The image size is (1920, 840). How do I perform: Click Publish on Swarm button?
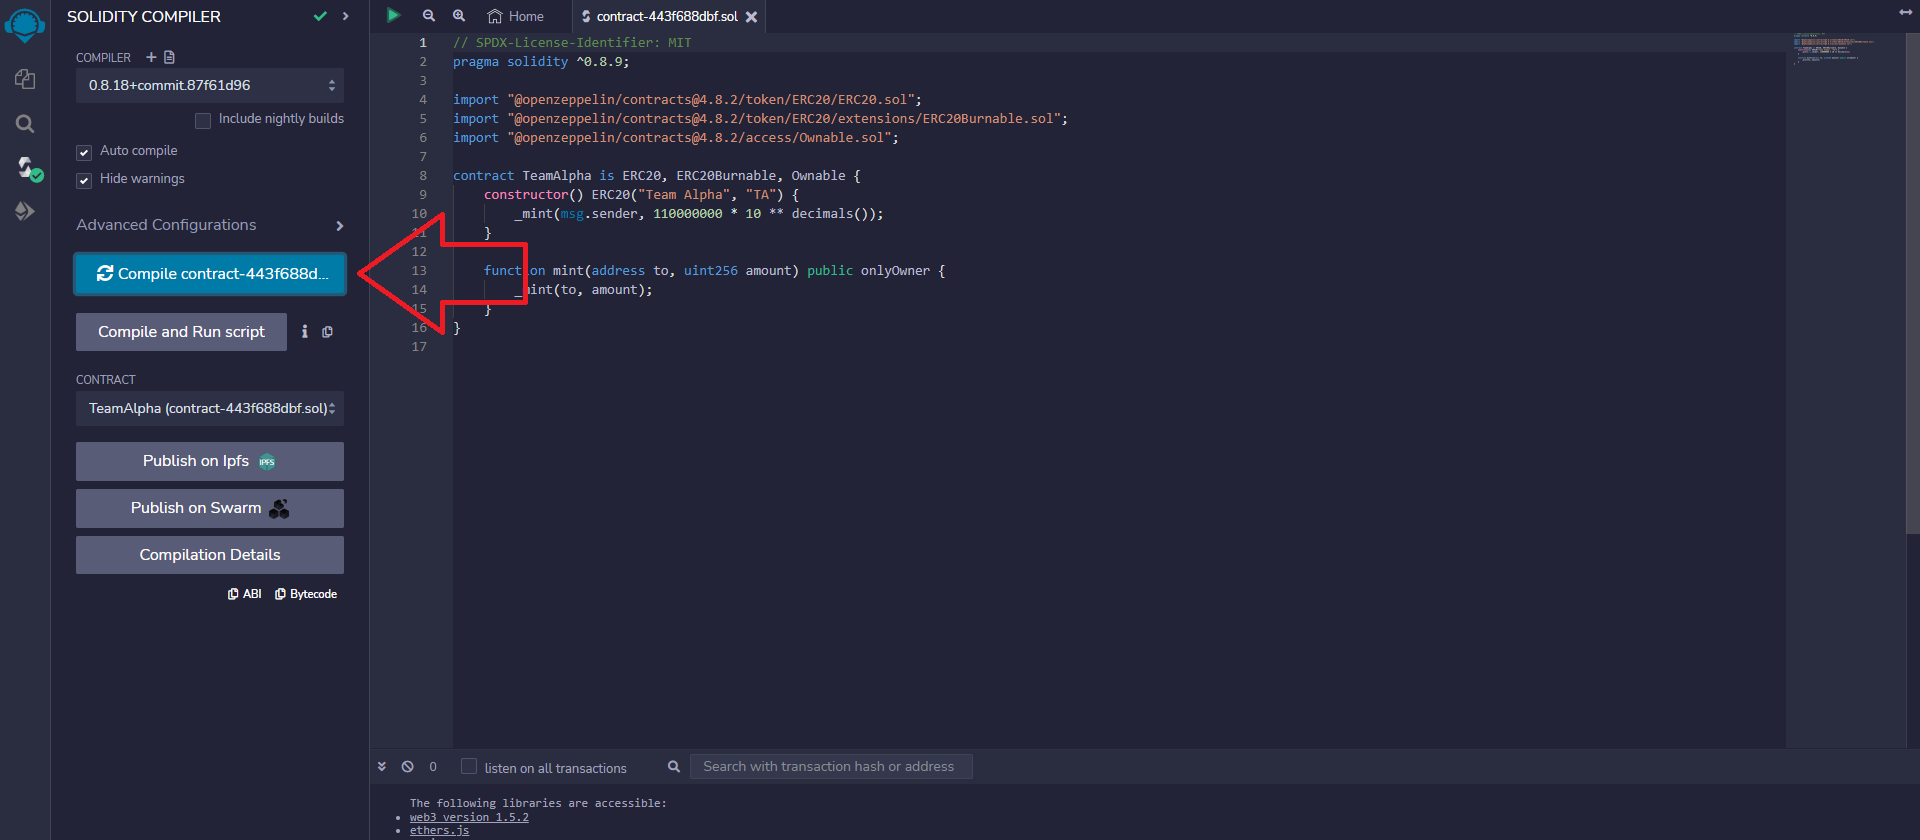pyautogui.click(x=210, y=508)
